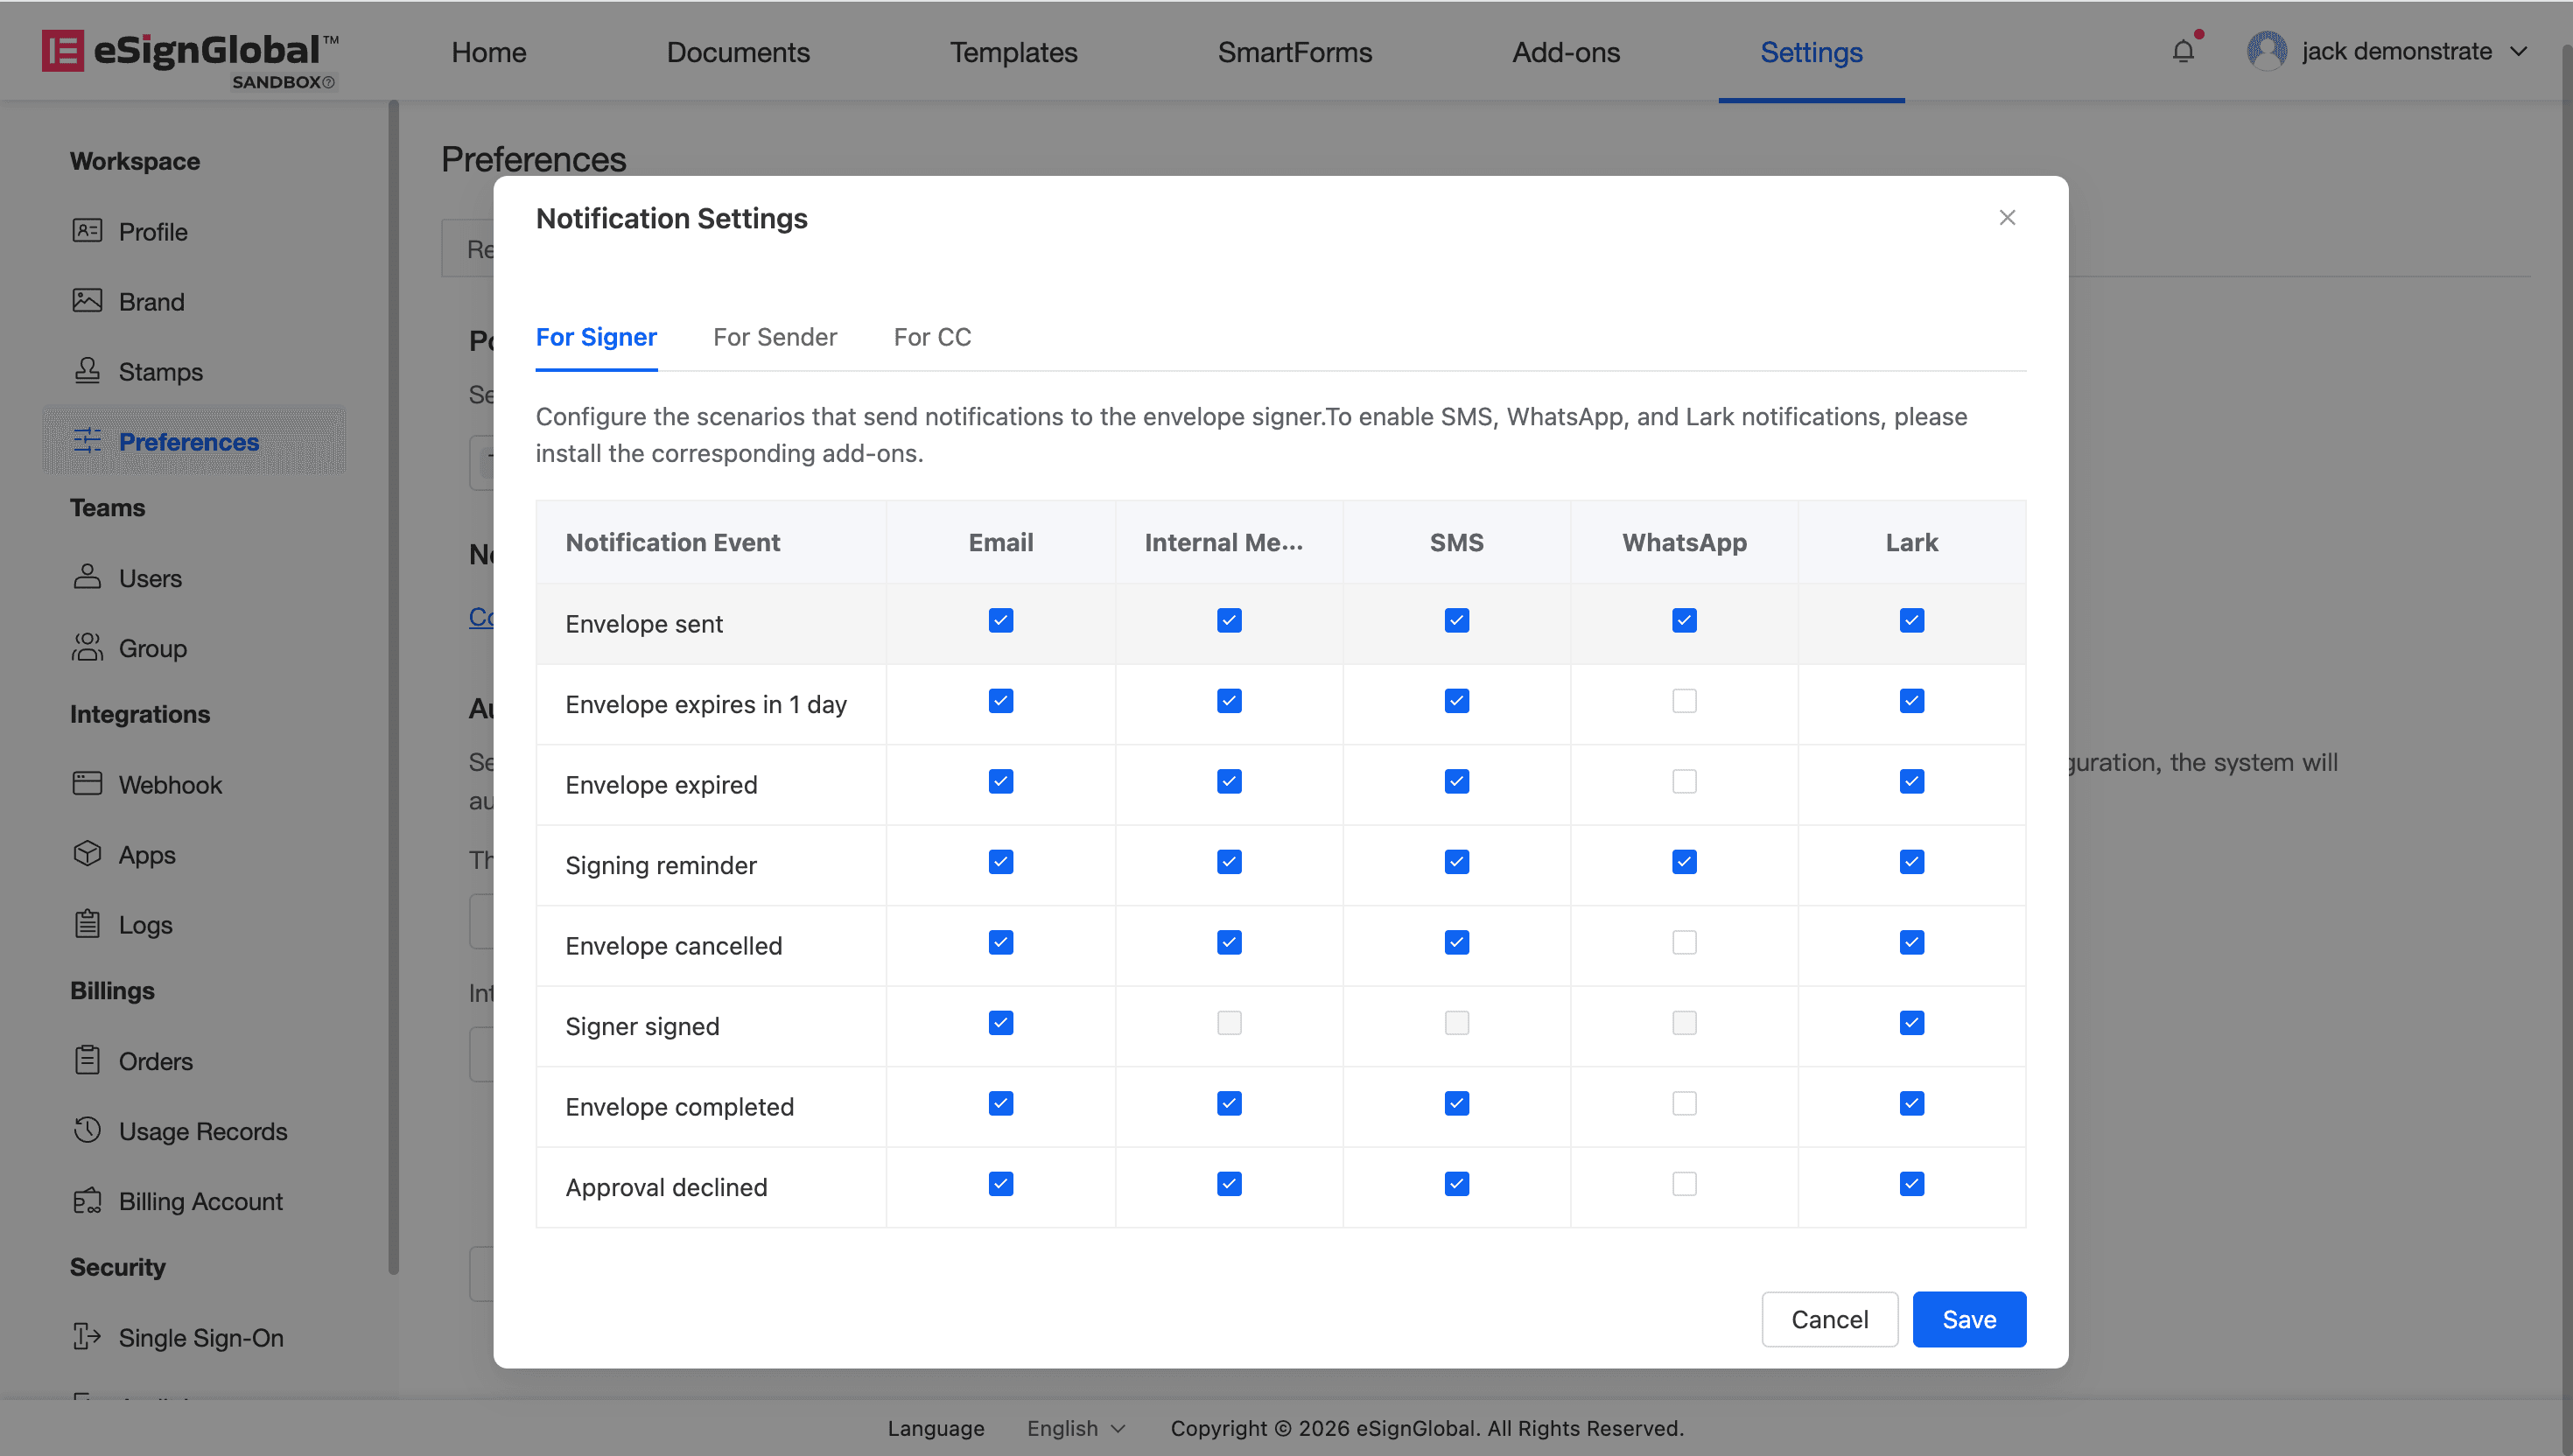Click the Billing Account icon
Viewport: 2573px width, 1456px height.
click(87, 1200)
